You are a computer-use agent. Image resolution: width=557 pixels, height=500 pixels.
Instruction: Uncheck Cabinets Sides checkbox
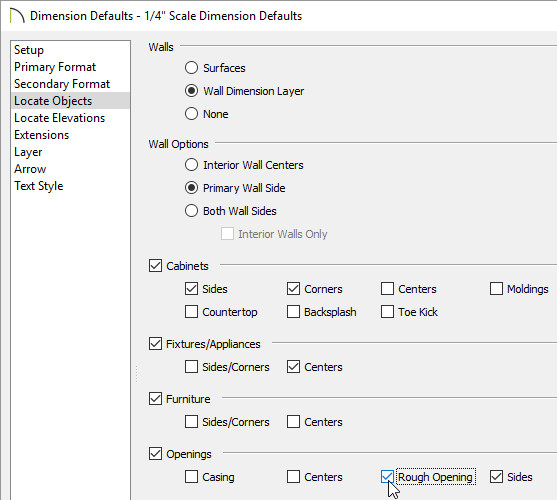coord(191,289)
